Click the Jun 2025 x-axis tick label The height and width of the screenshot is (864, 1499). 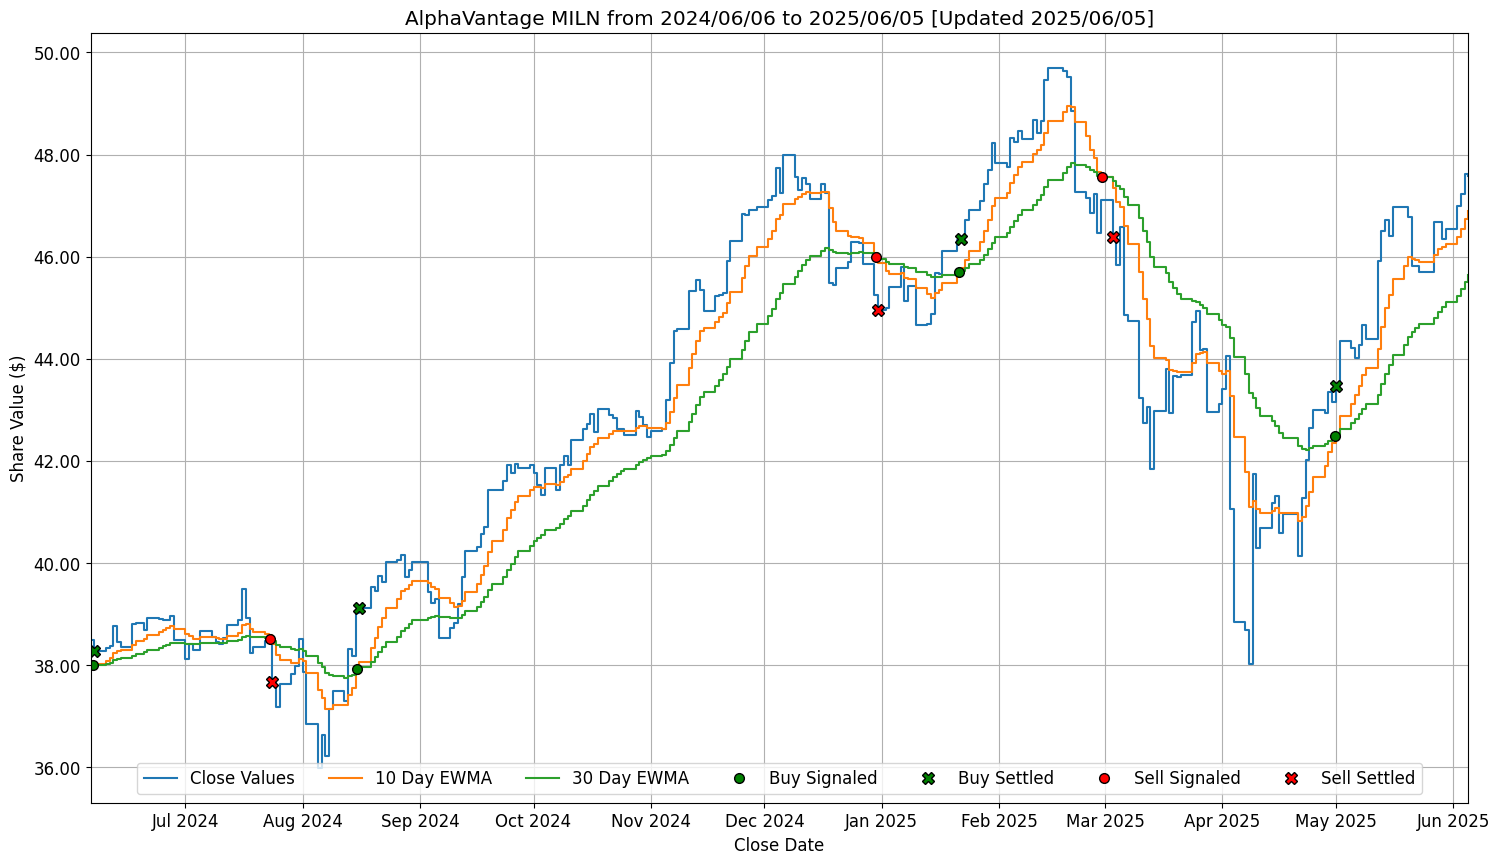tap(1454, 821)
